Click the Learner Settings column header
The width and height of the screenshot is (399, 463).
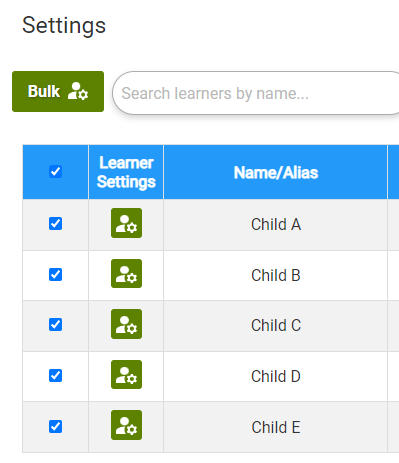(x=126, y=172)
